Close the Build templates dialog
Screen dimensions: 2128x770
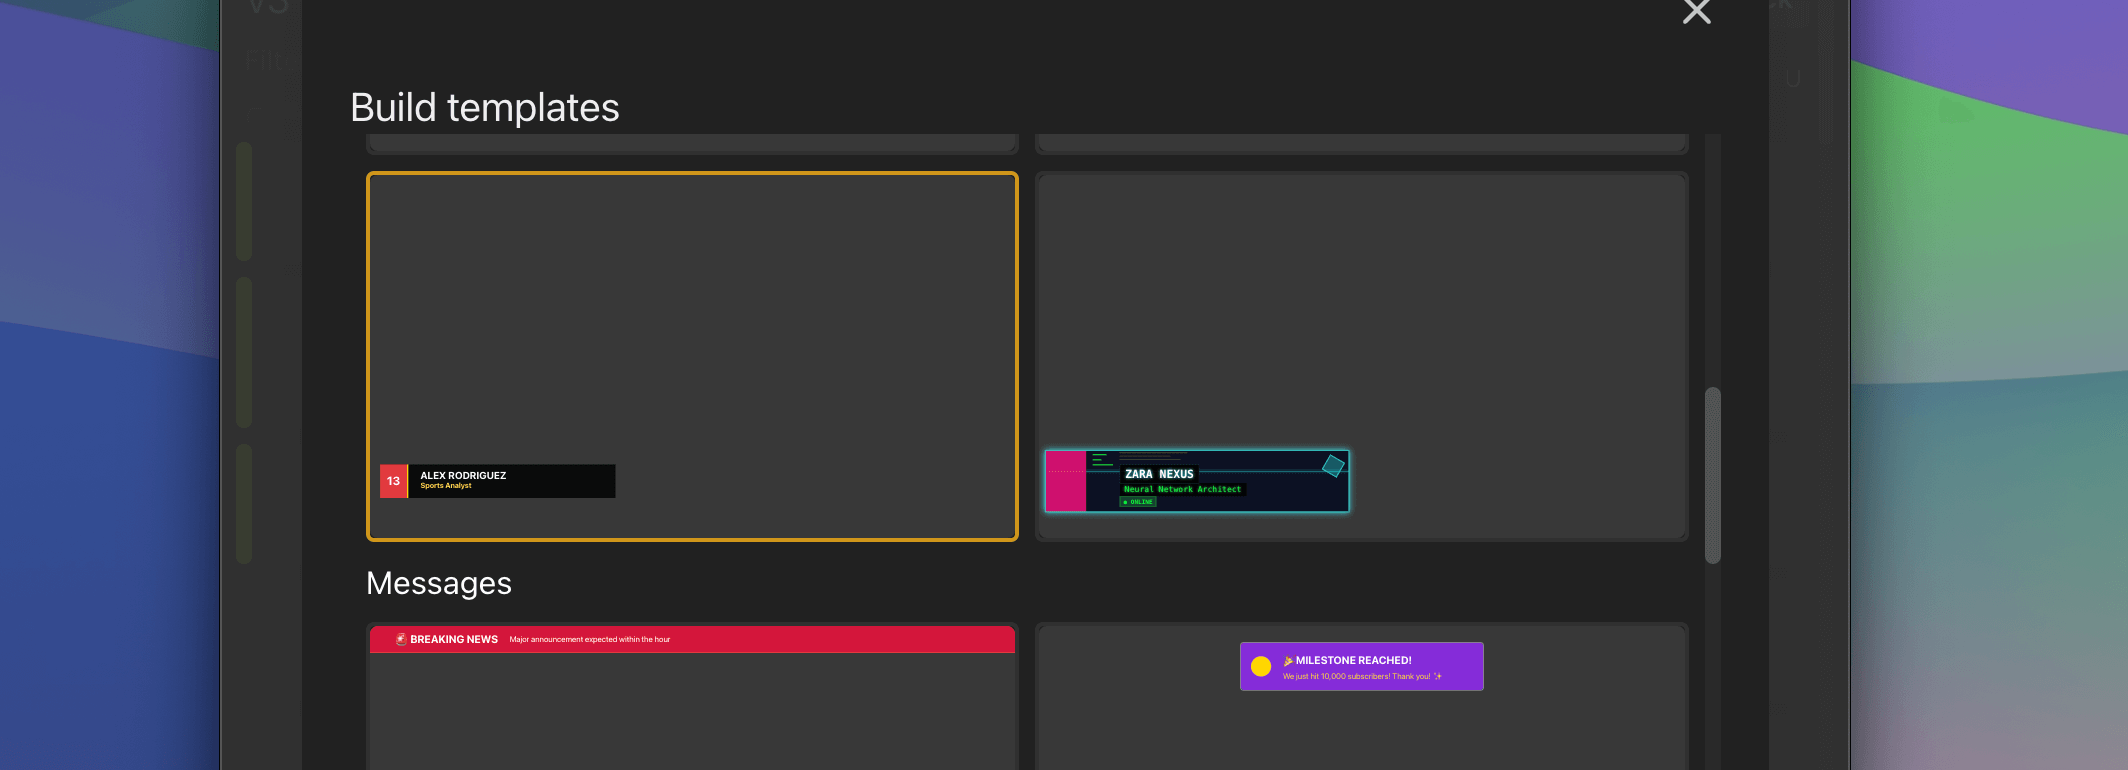click(x=1696, y=11)
